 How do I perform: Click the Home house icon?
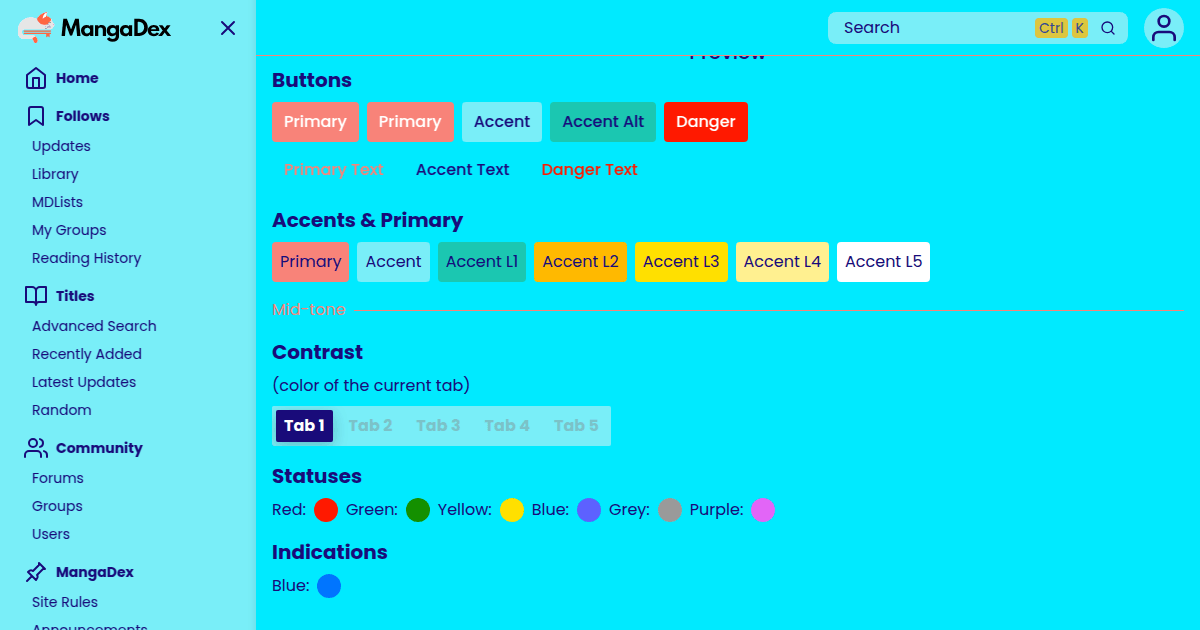point(36,78)
